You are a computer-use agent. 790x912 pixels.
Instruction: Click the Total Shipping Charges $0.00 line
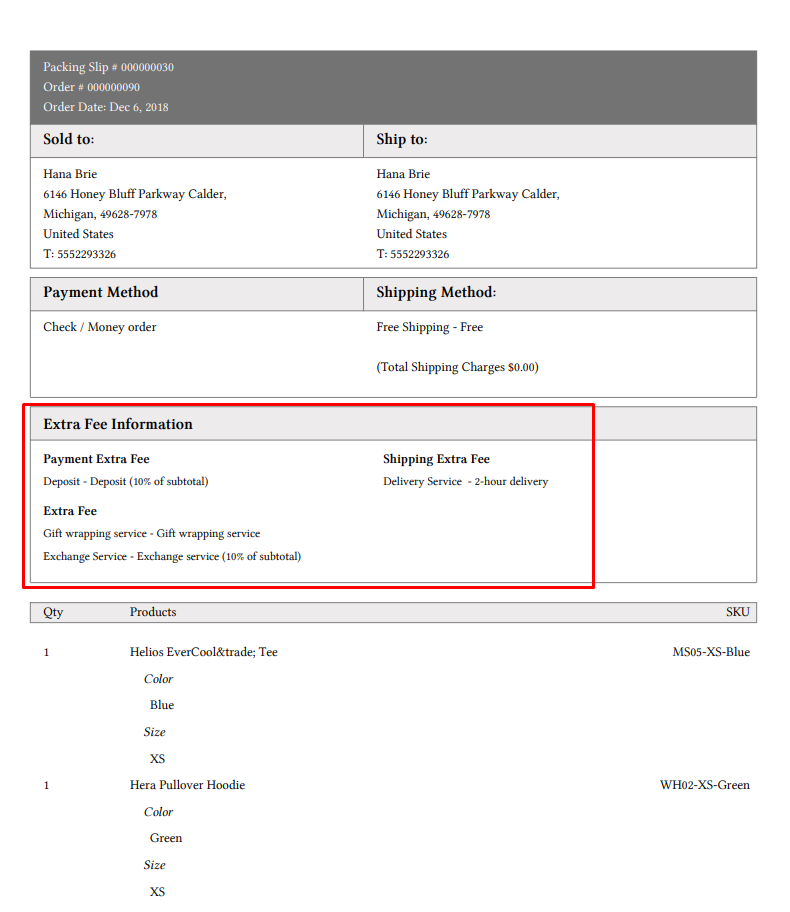[x=457, y=367]
